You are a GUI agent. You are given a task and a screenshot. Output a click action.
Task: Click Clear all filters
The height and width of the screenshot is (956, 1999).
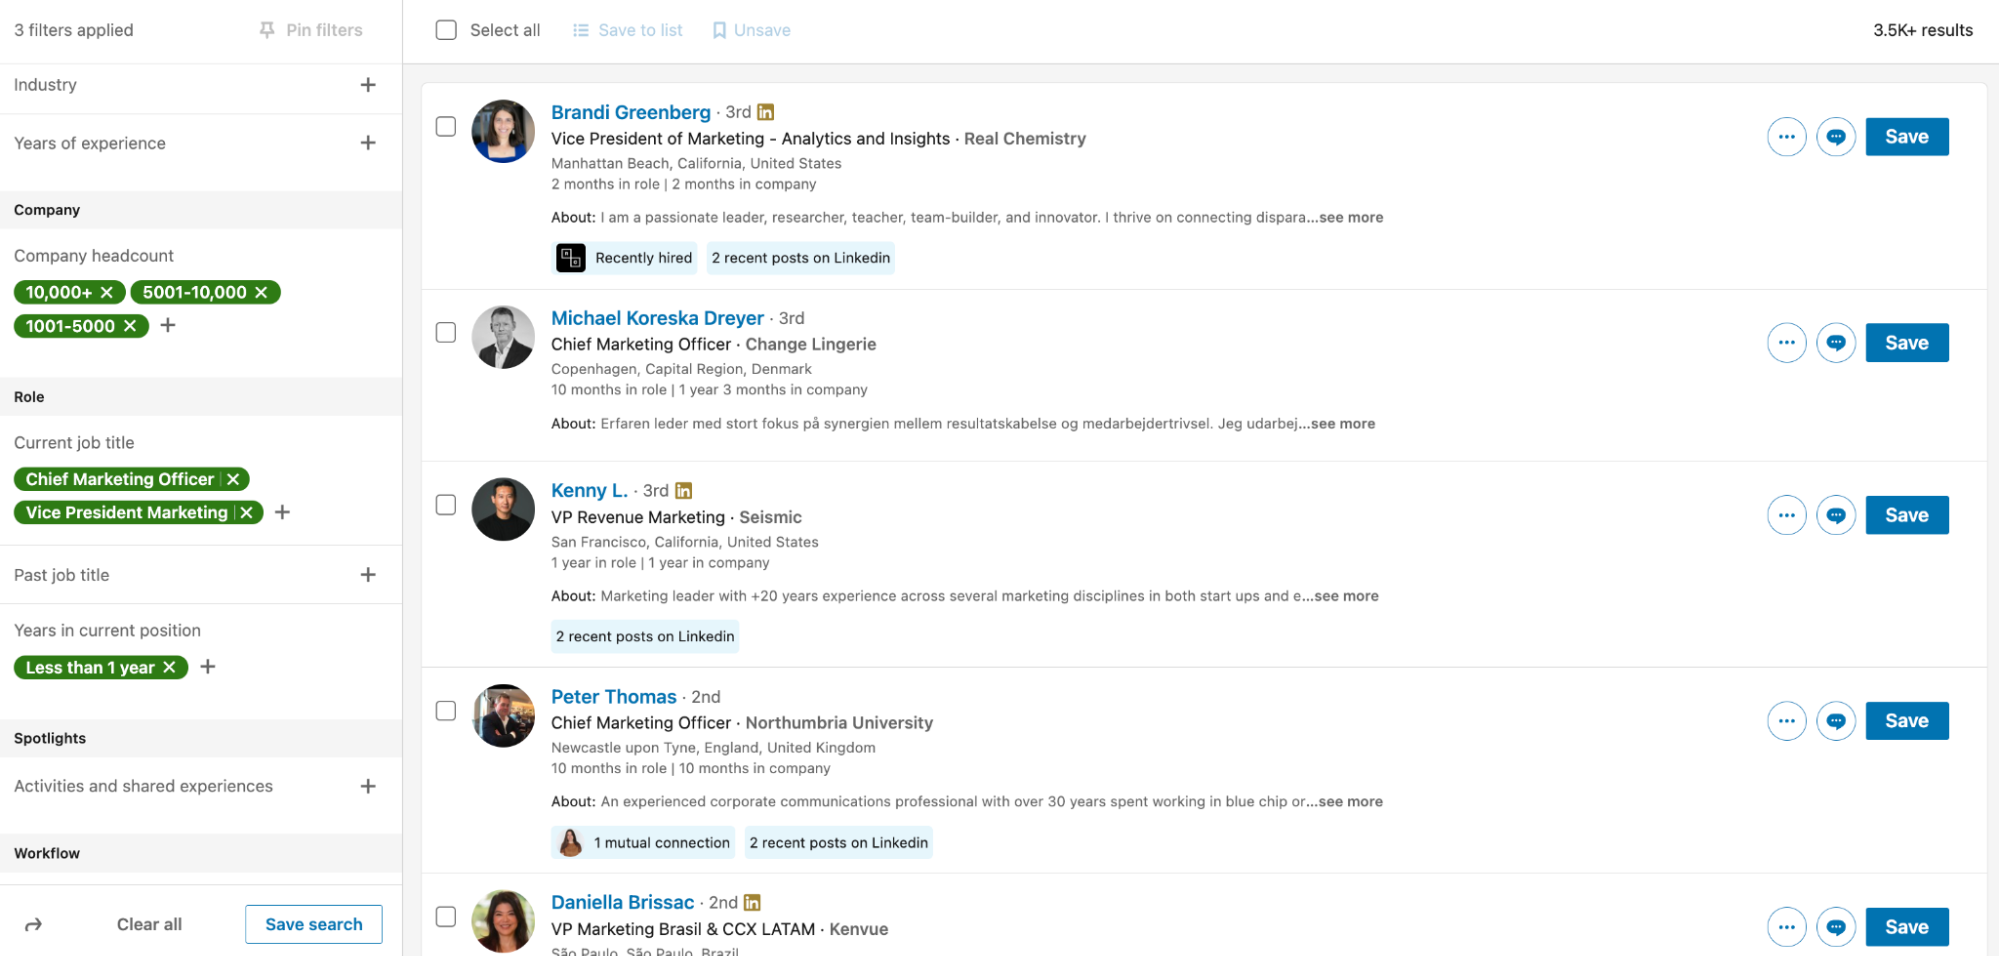[149, 925]
